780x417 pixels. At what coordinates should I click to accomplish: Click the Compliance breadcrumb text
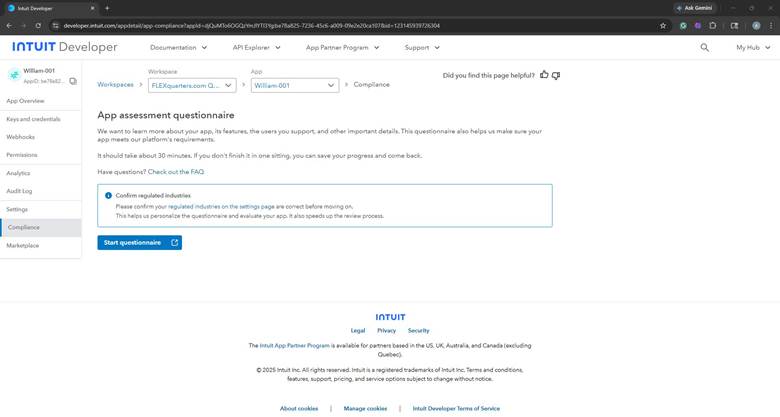(x=372, y=85)
